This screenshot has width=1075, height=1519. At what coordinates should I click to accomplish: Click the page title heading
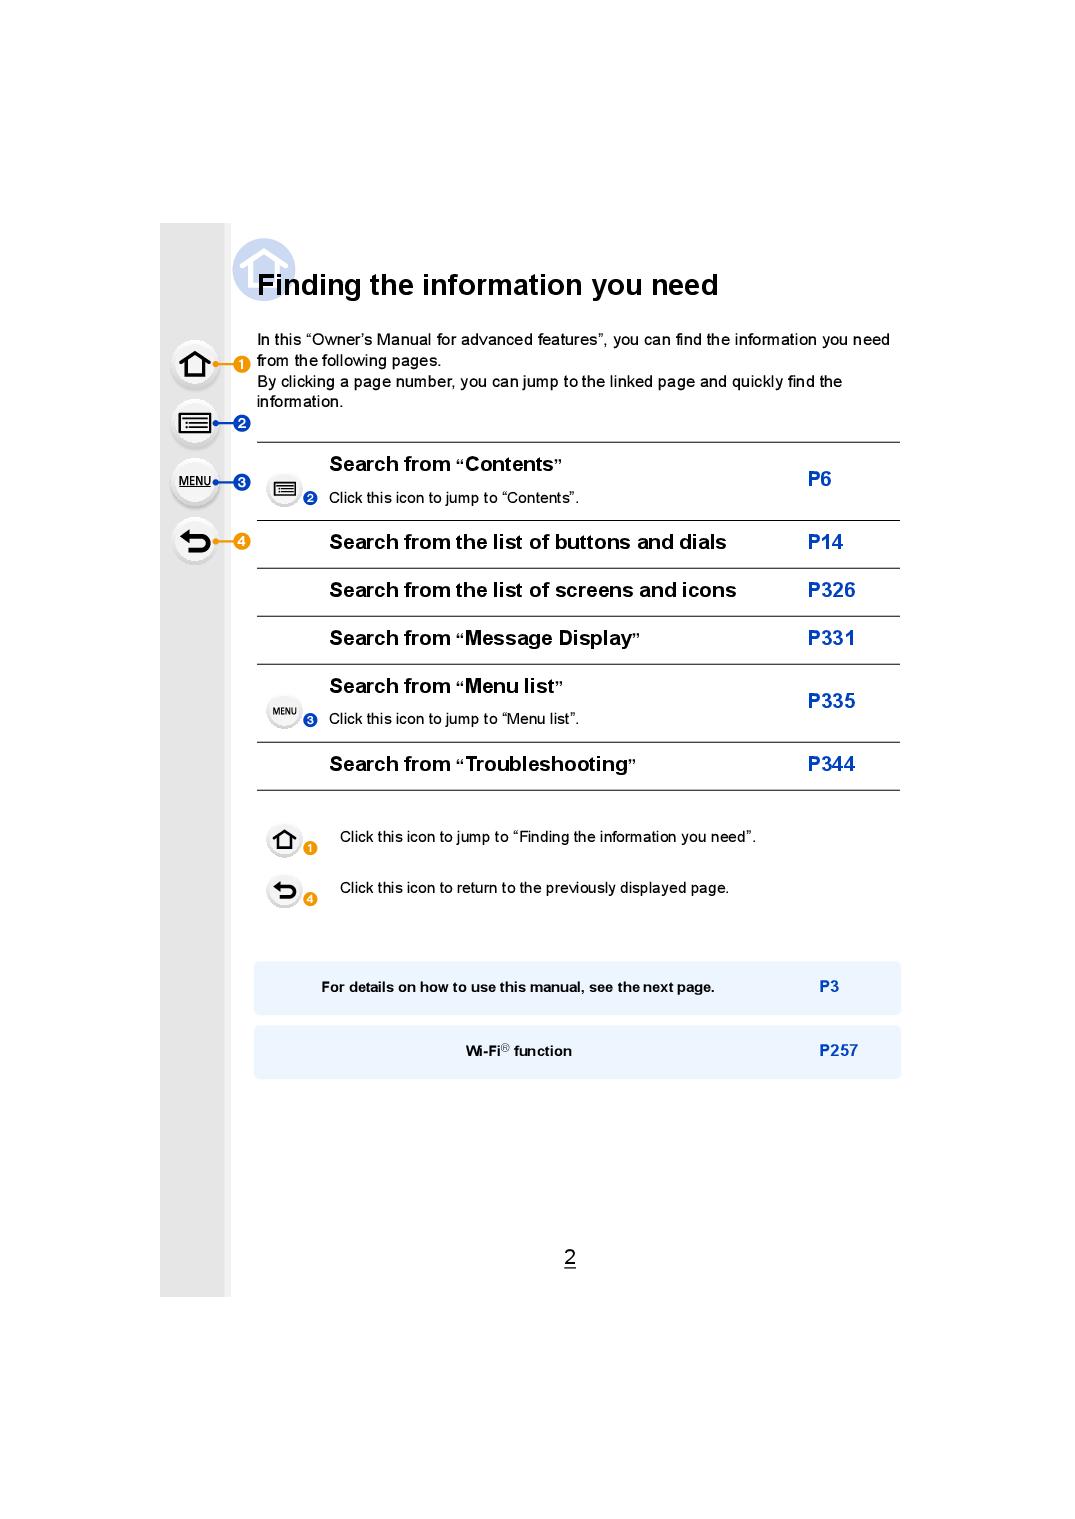click(x=487, y=285)
